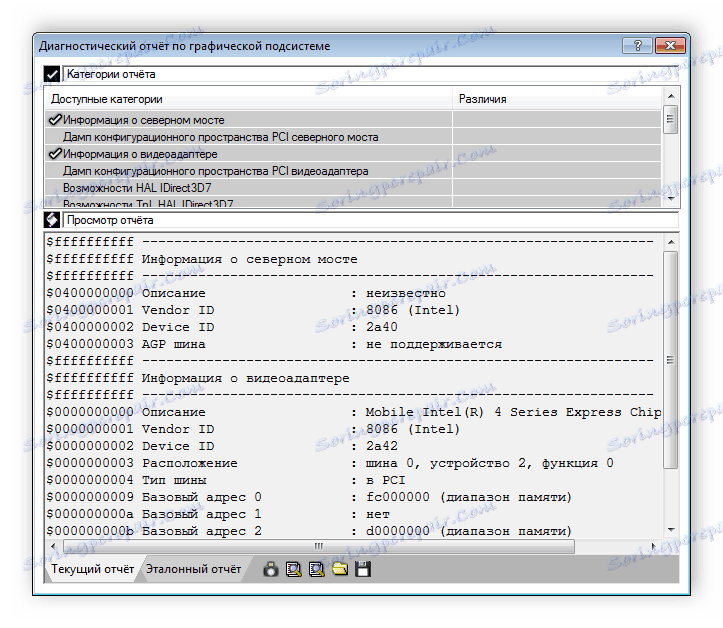Click the Базовый адрес 1 нет line
Image resolution: width=723 pixels, height=628 pixels.
point(218,514)
